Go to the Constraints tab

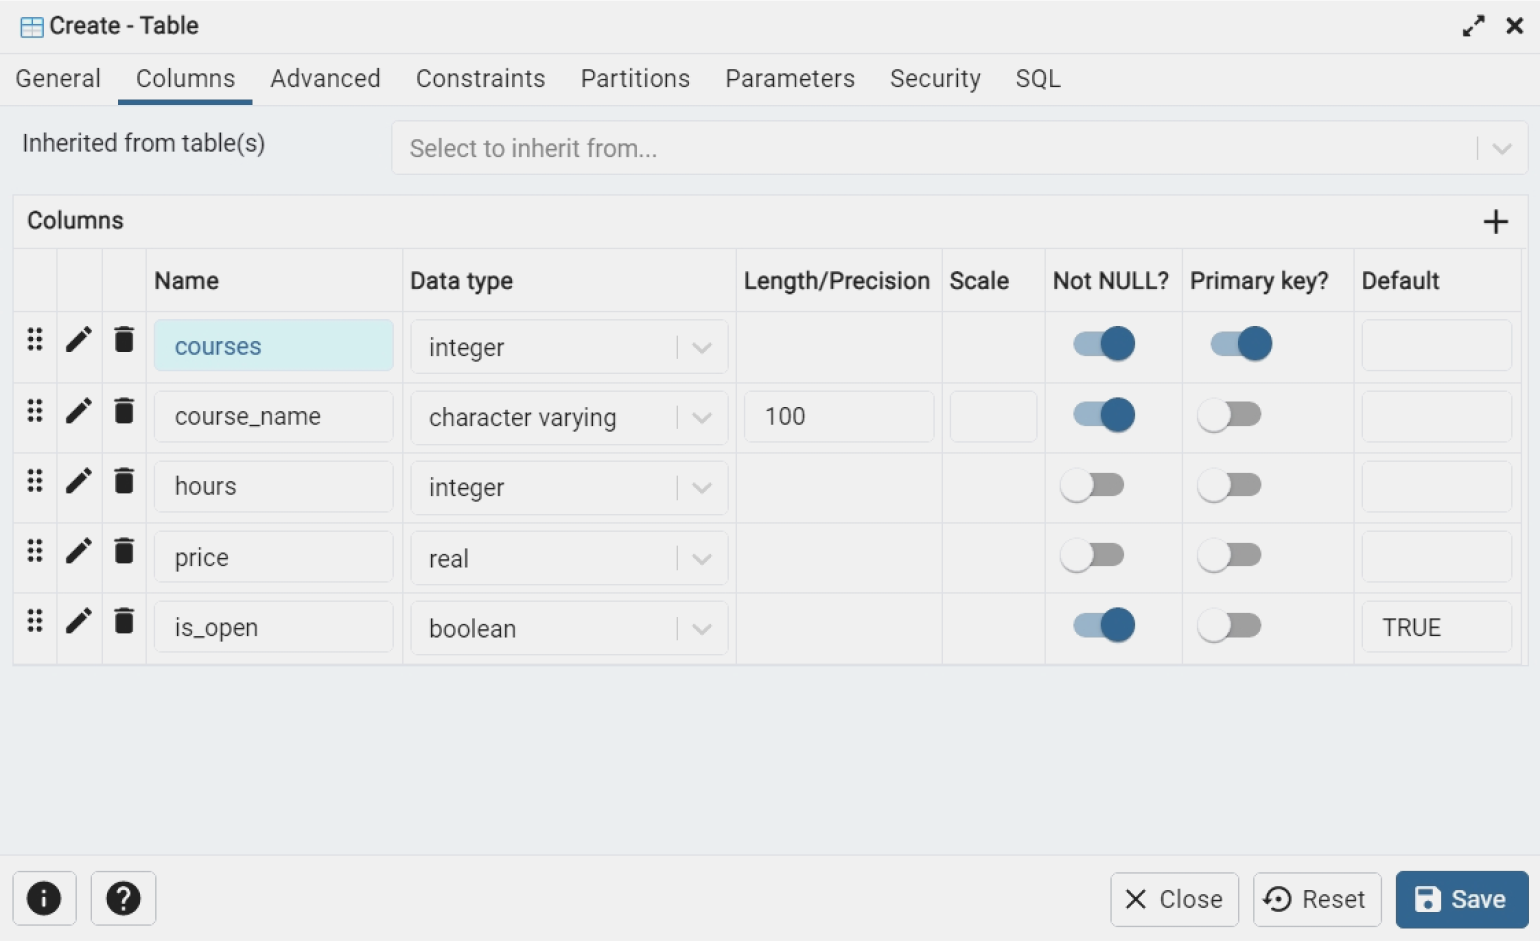[x=480, y=79]
